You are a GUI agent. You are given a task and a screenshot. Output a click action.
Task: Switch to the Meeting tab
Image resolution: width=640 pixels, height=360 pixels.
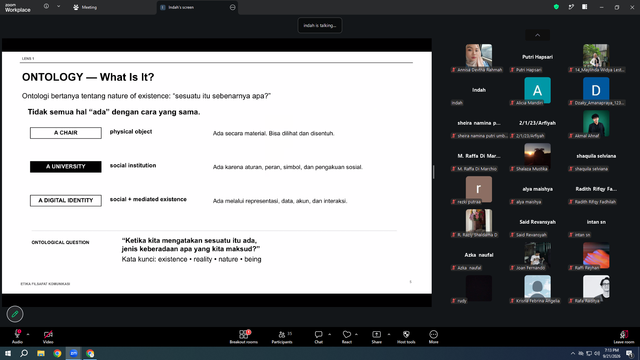85,7
